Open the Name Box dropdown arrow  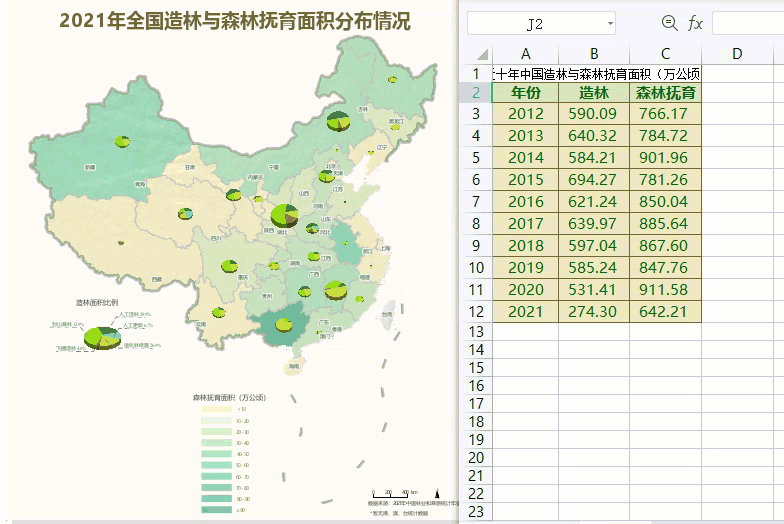coord(609,23)
